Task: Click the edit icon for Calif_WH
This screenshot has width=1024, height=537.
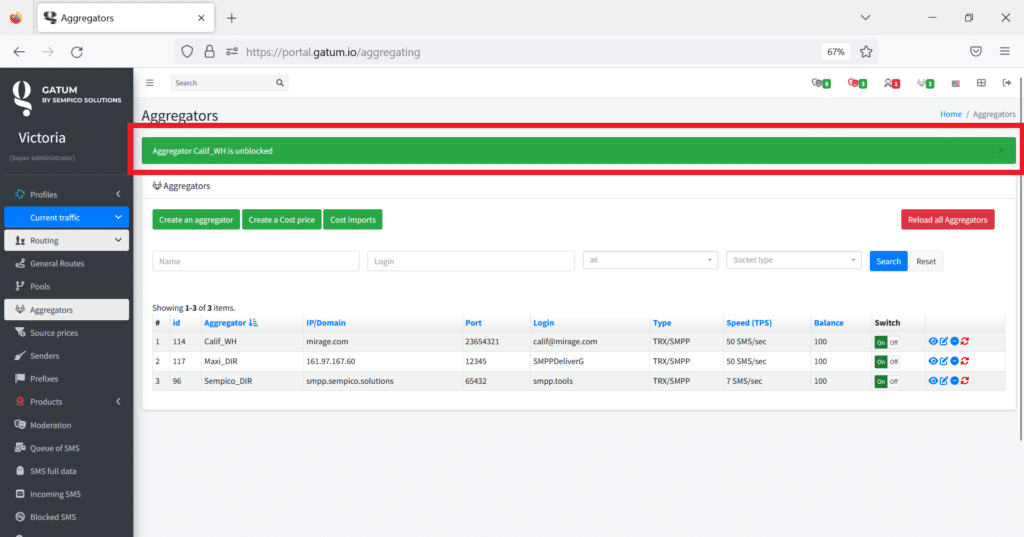Action: pos(943,341)
